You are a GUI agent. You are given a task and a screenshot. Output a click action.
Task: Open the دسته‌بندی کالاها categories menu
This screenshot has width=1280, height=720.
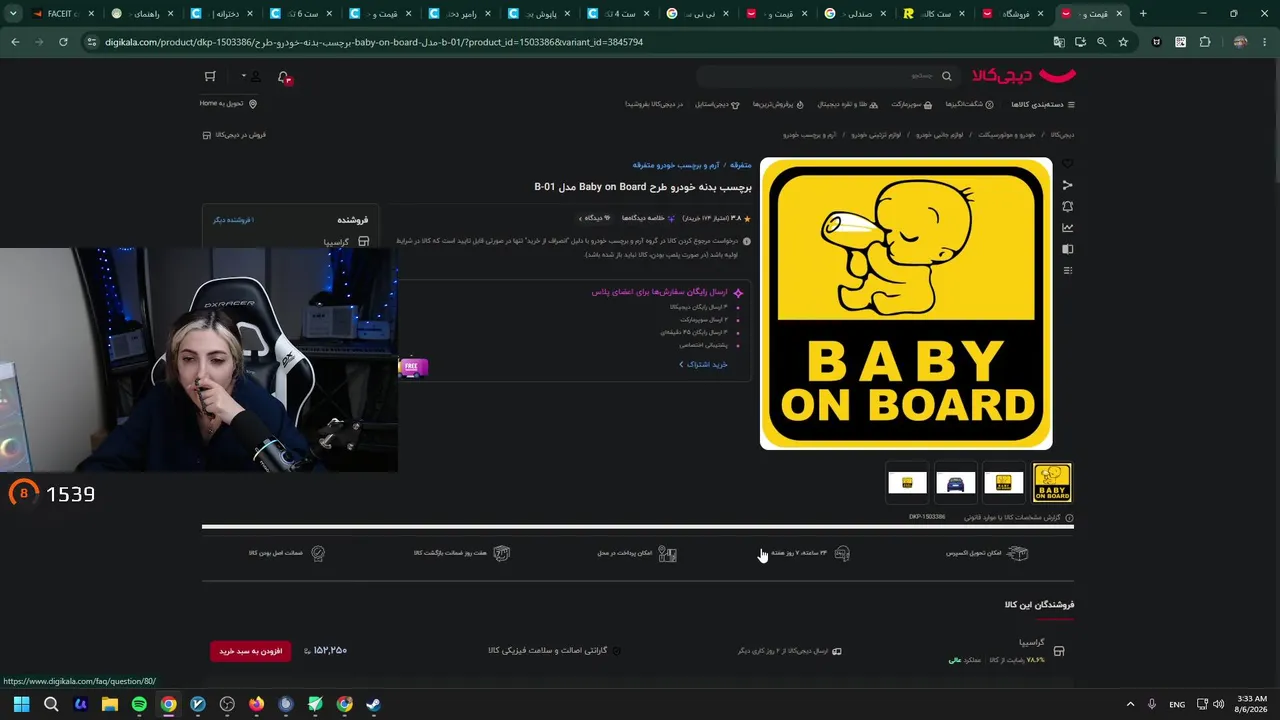1043,105
